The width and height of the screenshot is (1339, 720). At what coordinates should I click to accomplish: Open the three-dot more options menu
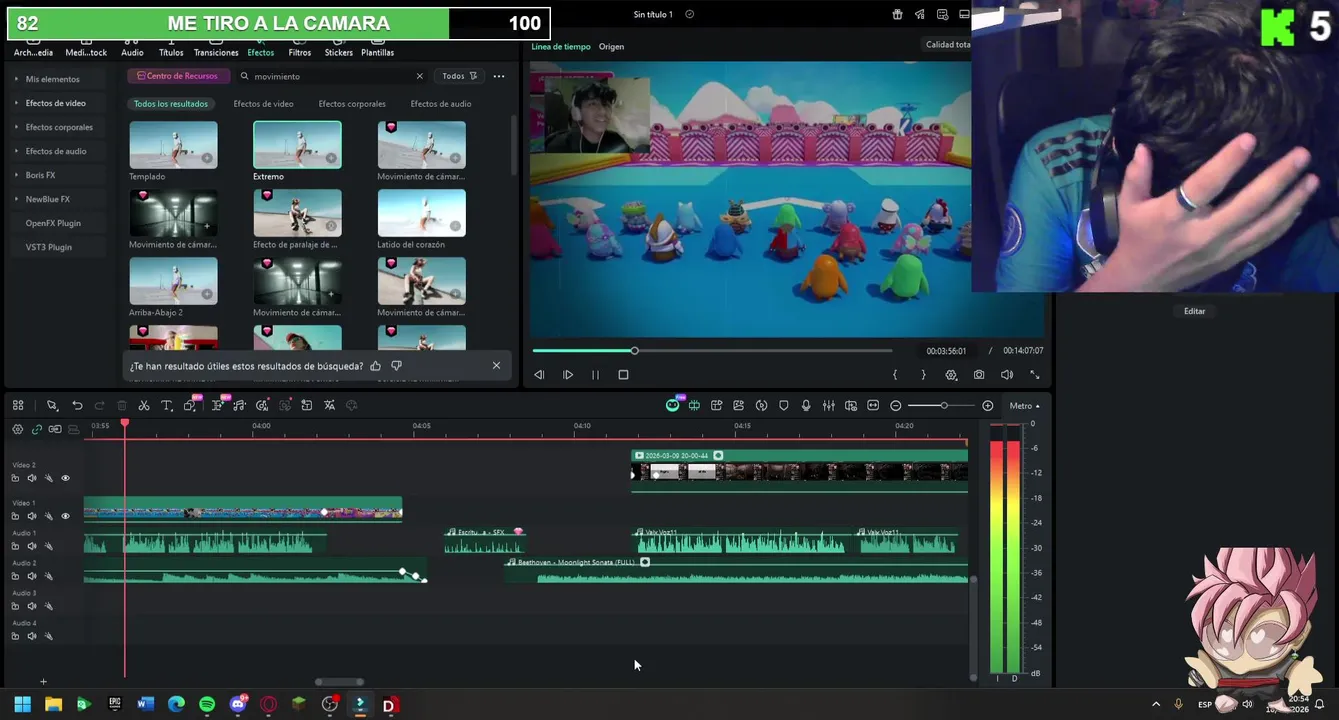click(x=499, y=76)
